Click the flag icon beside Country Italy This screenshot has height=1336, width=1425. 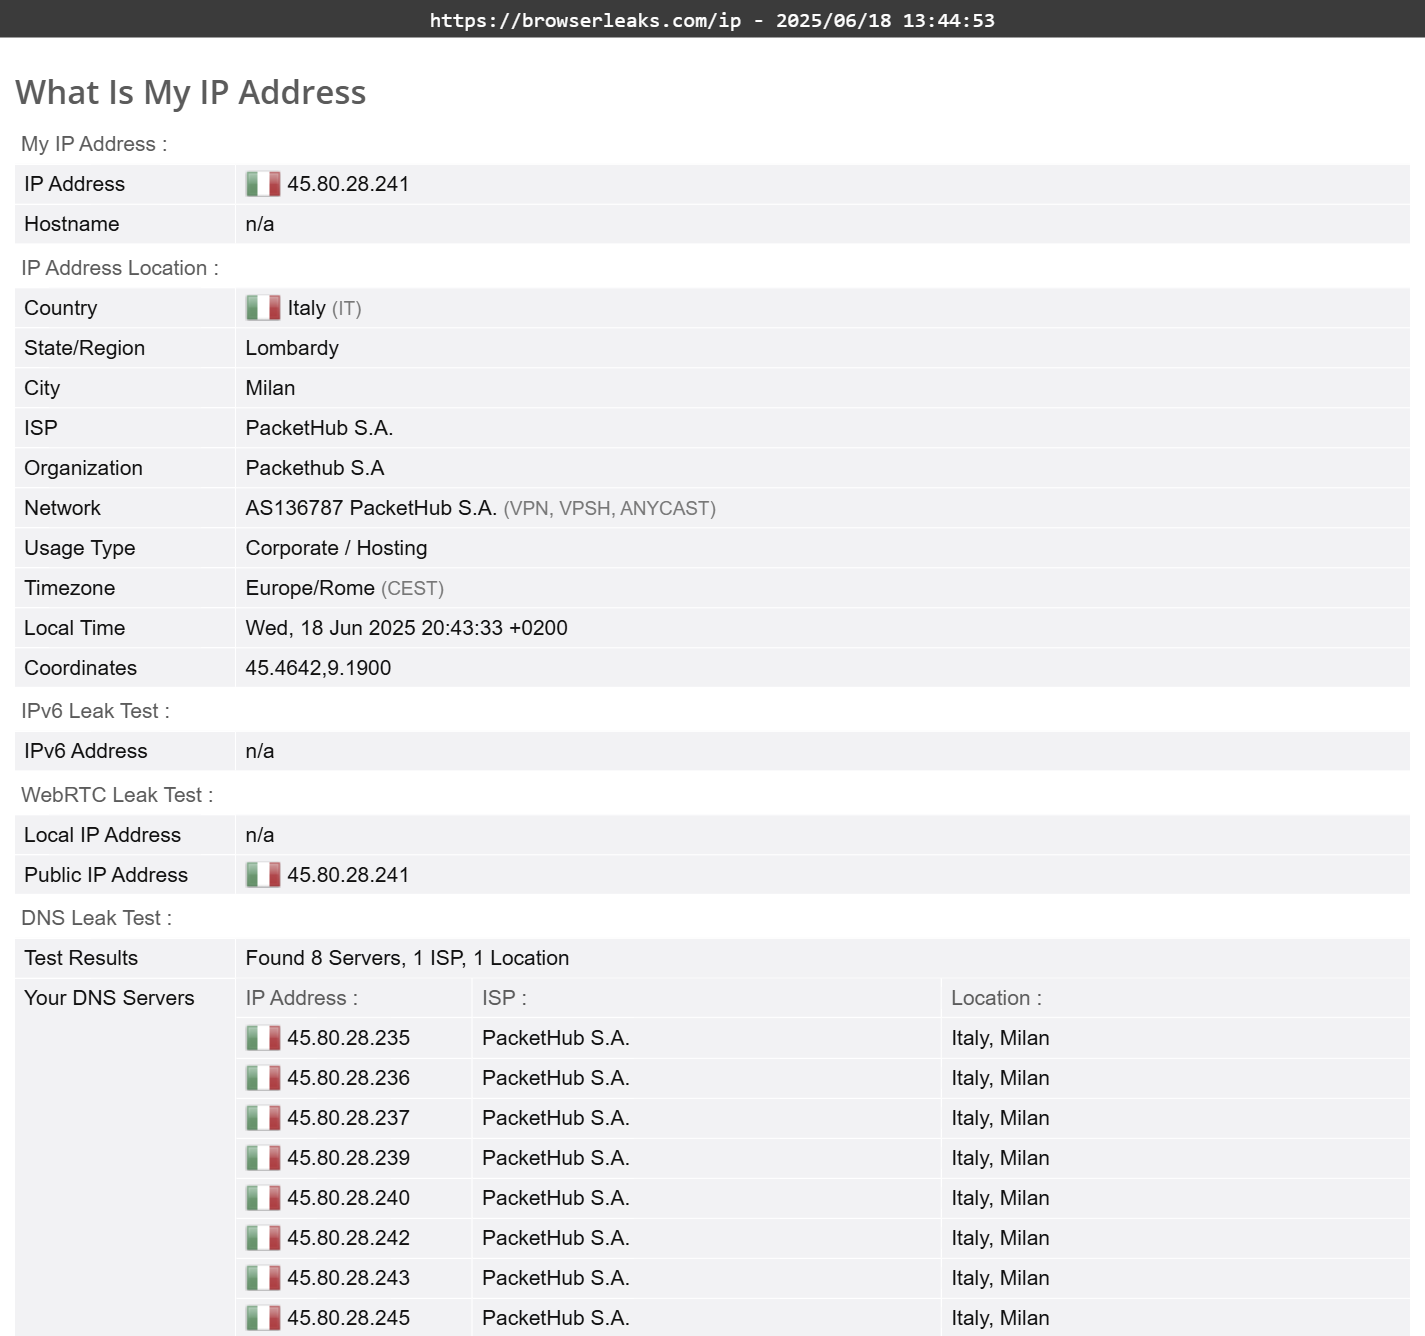[x=263, y=308]
